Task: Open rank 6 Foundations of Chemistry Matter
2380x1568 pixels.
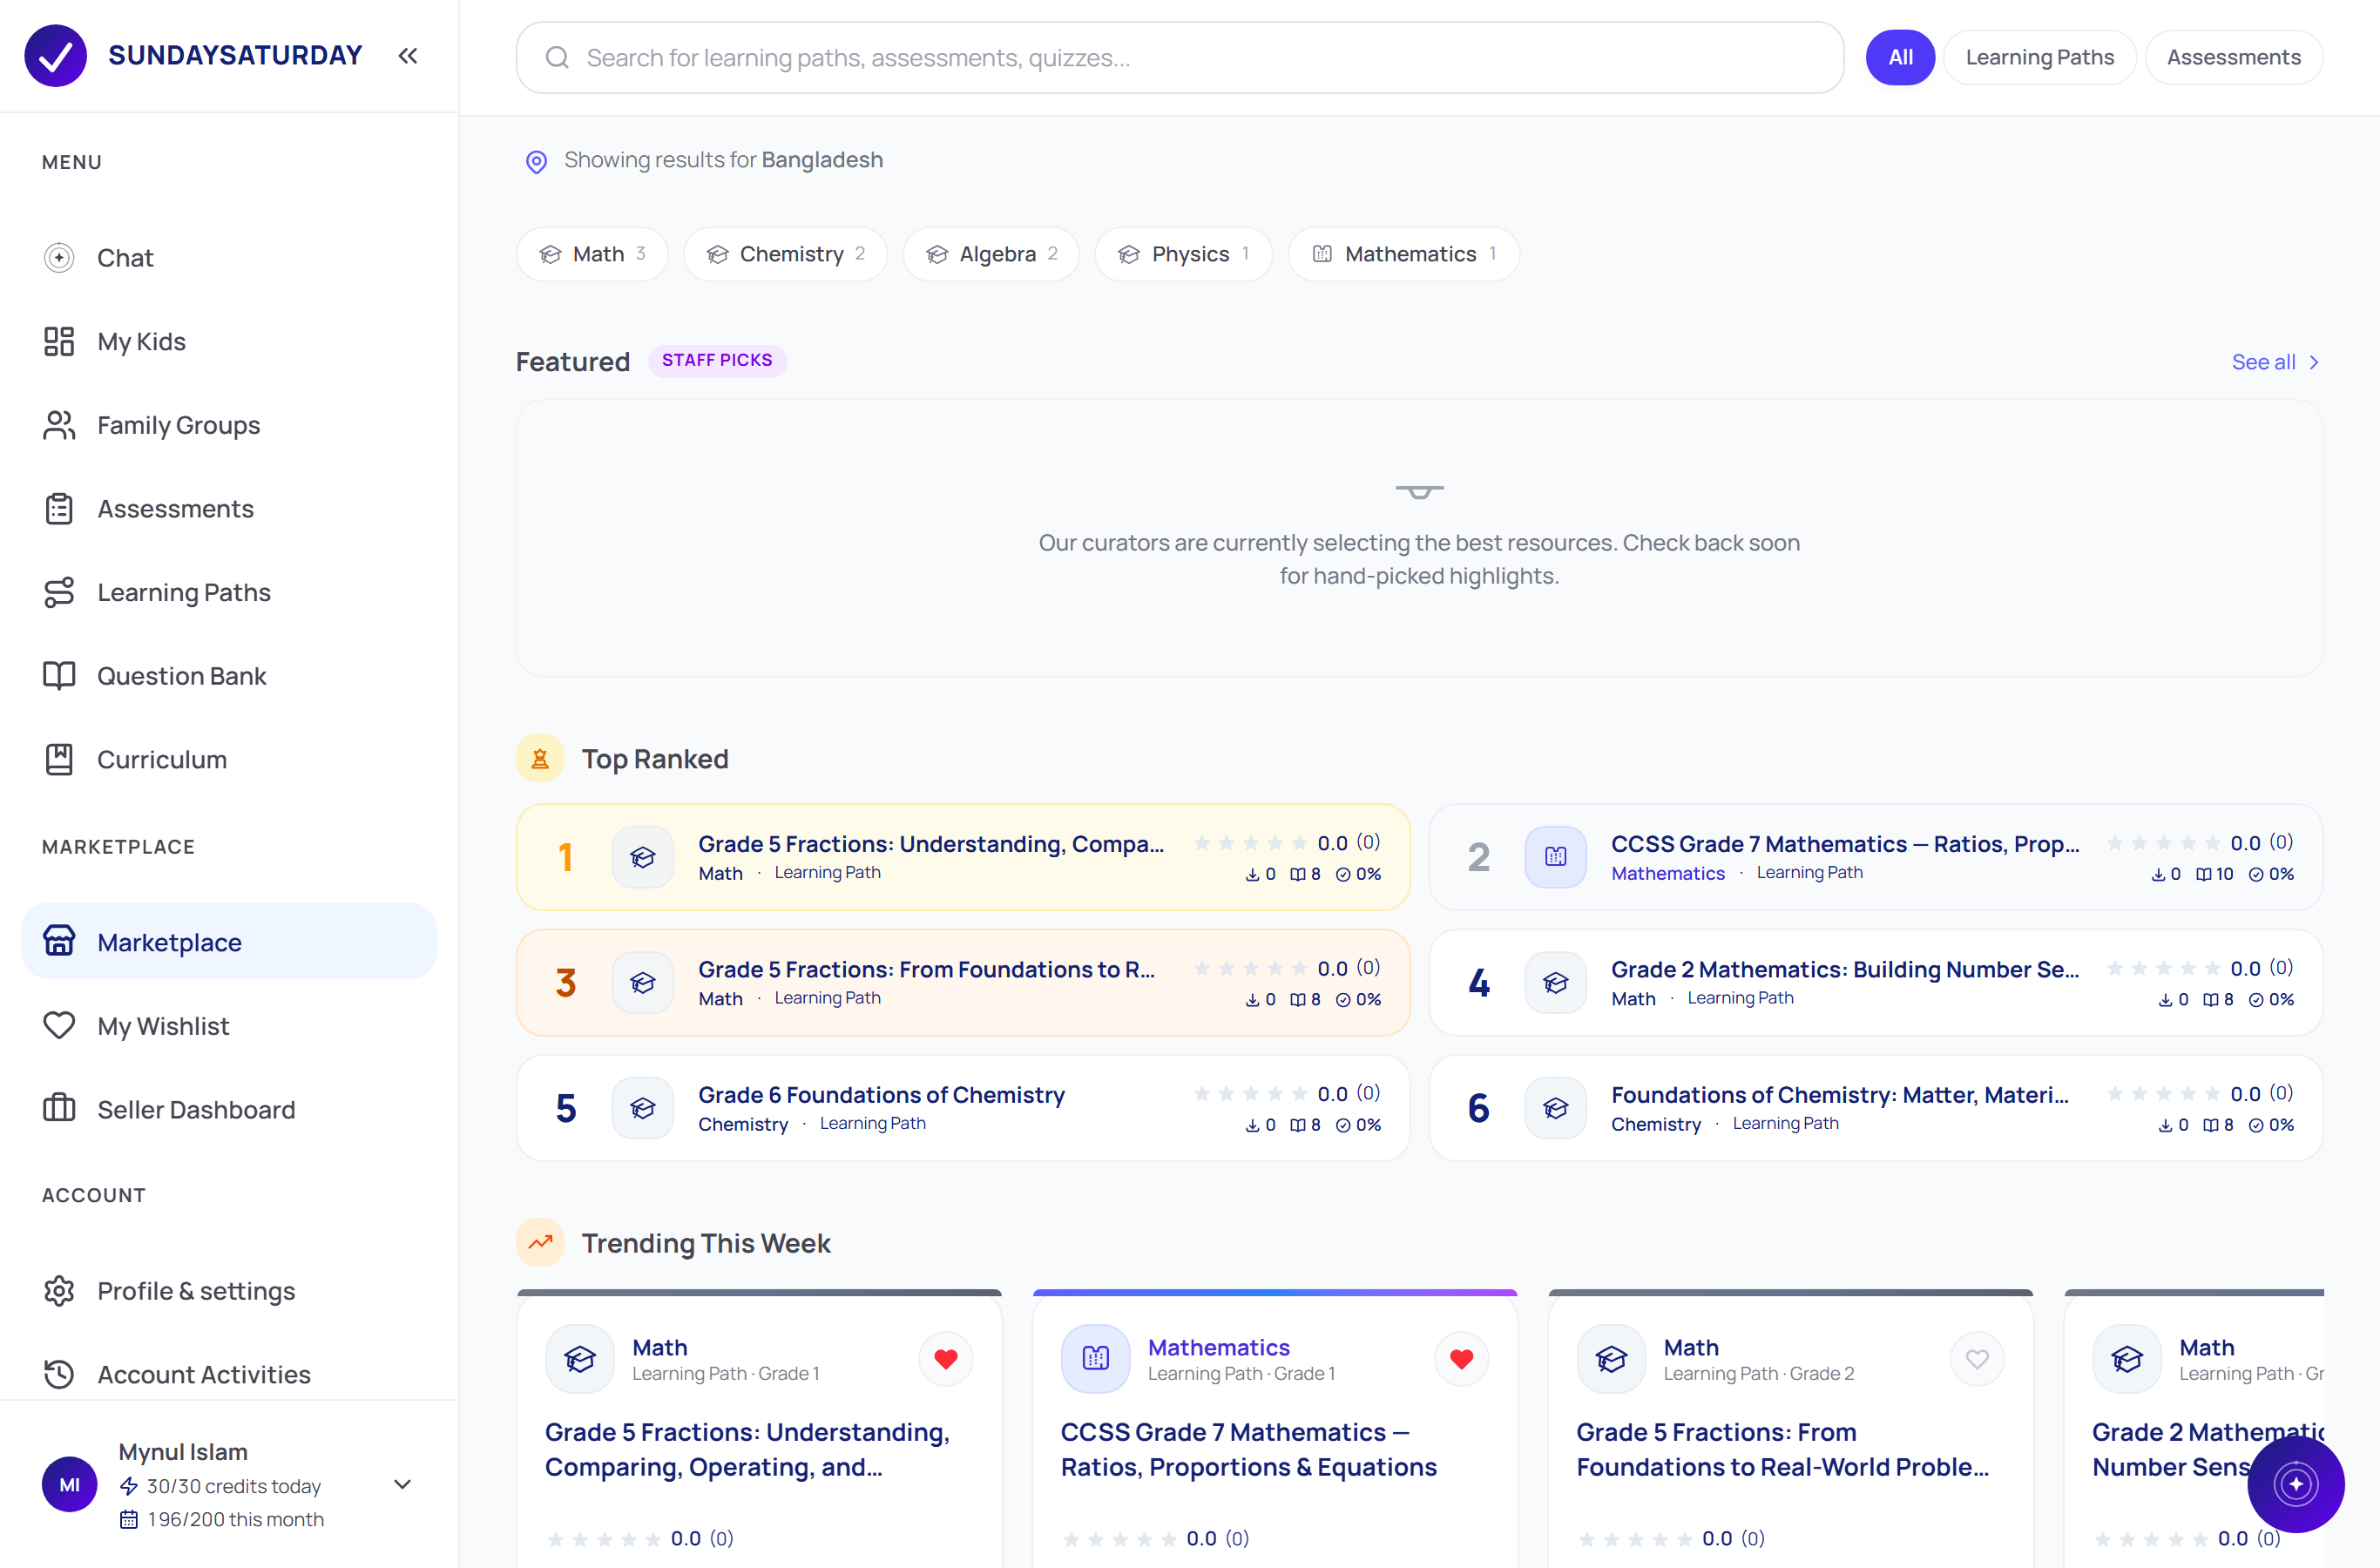Action: pyautogui.click(x=1876, y=1108)
